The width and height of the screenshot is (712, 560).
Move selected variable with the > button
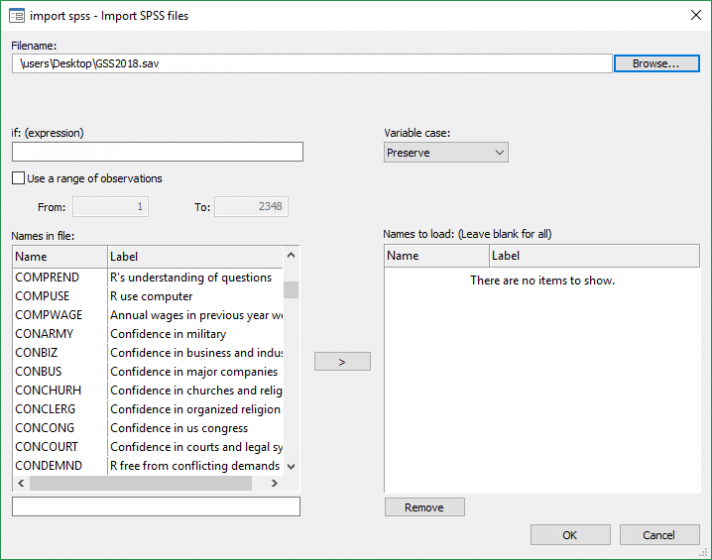click(x=342, y=362)
